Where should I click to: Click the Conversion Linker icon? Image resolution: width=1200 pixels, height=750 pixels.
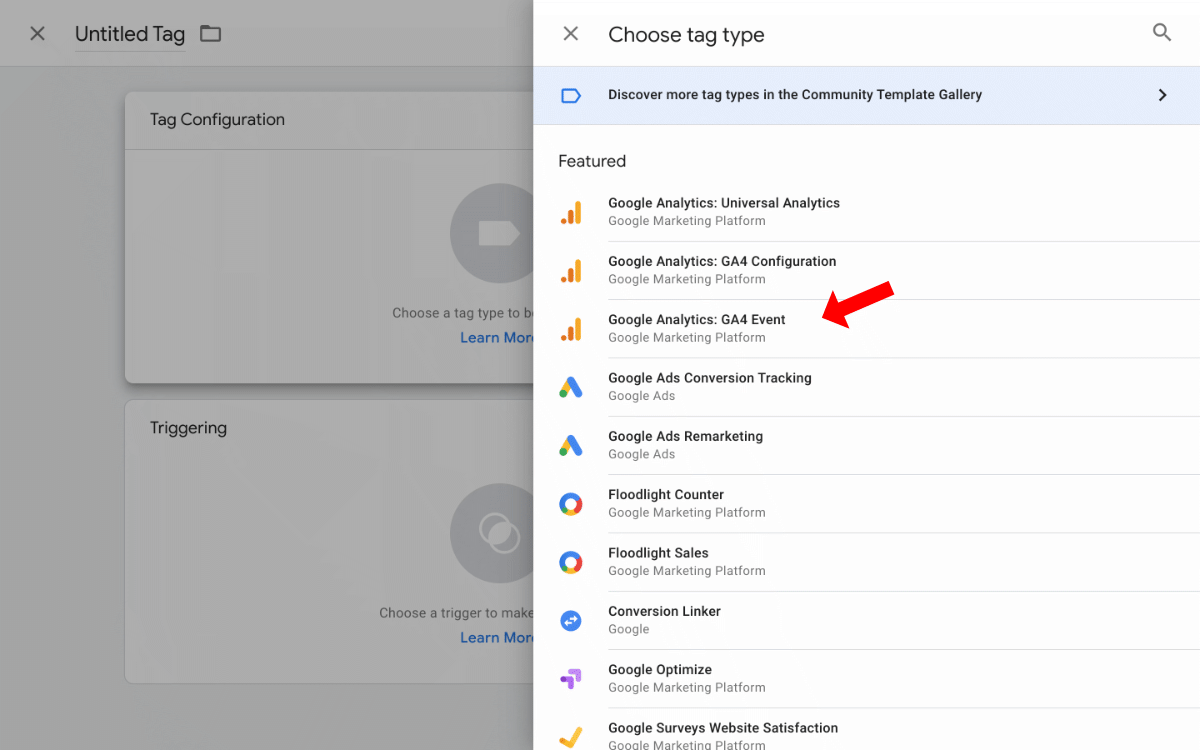571,620
